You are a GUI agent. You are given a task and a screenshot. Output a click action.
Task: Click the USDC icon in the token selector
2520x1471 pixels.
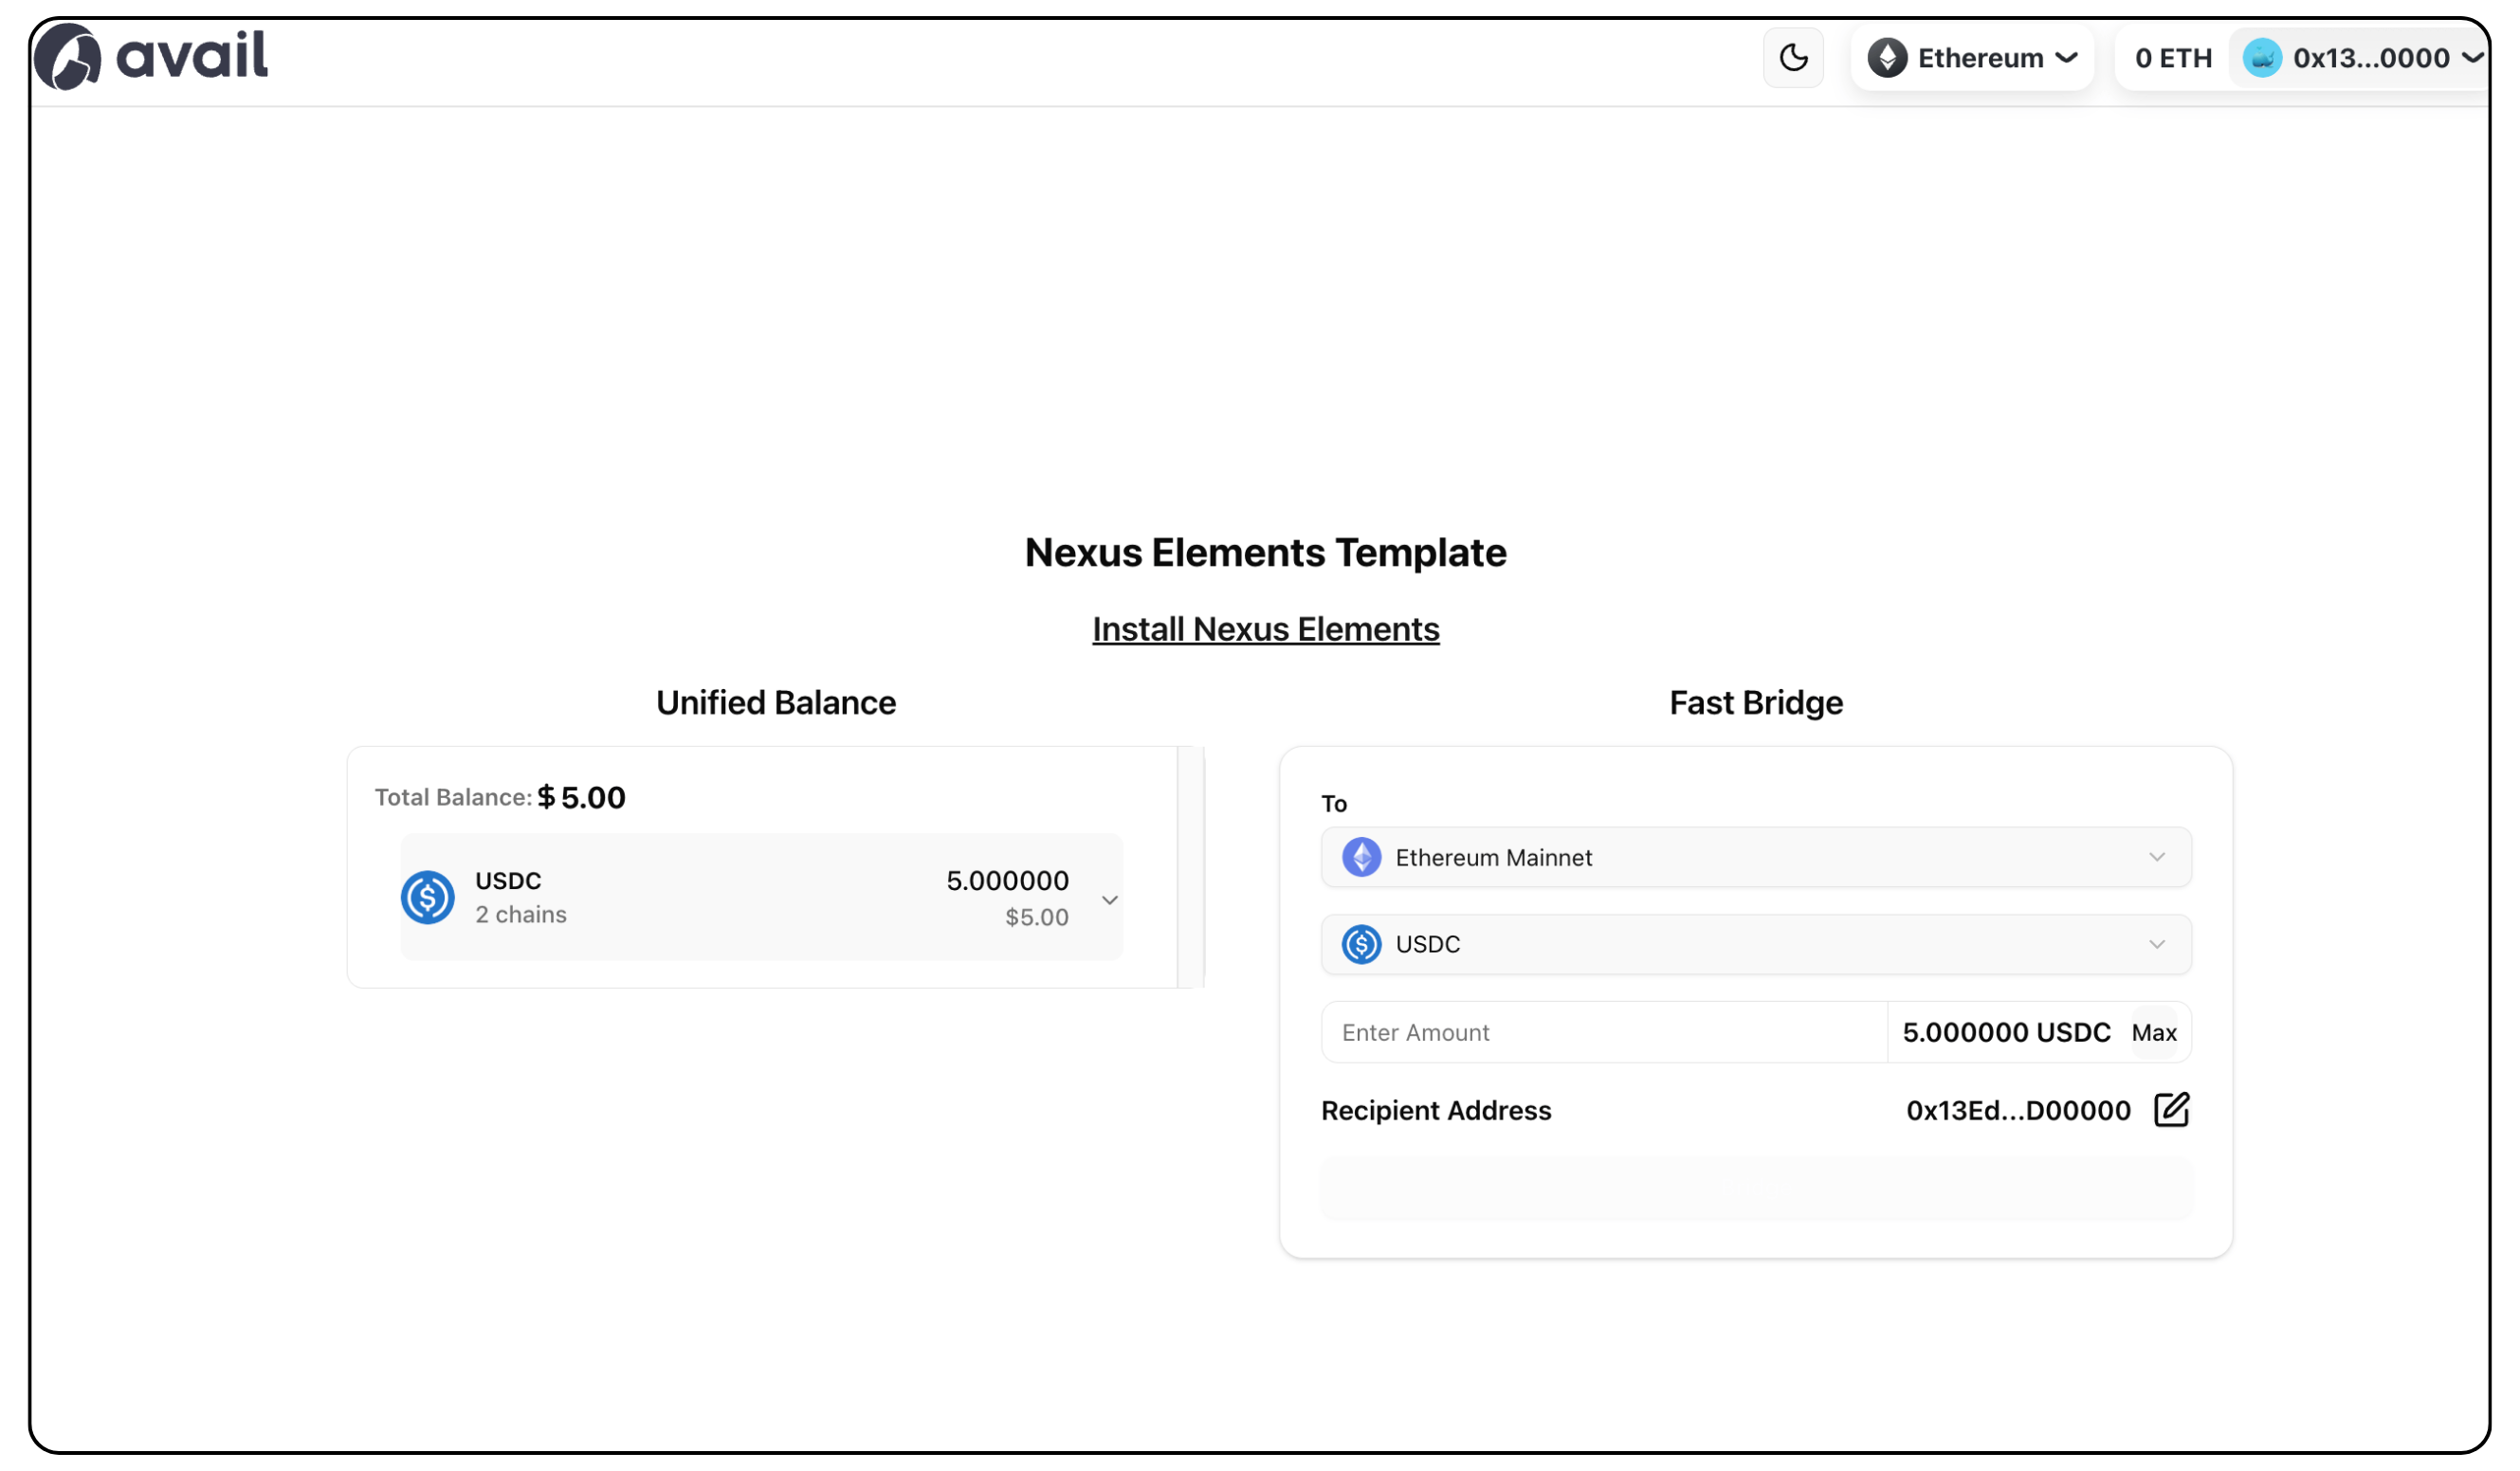point(1360,944)
